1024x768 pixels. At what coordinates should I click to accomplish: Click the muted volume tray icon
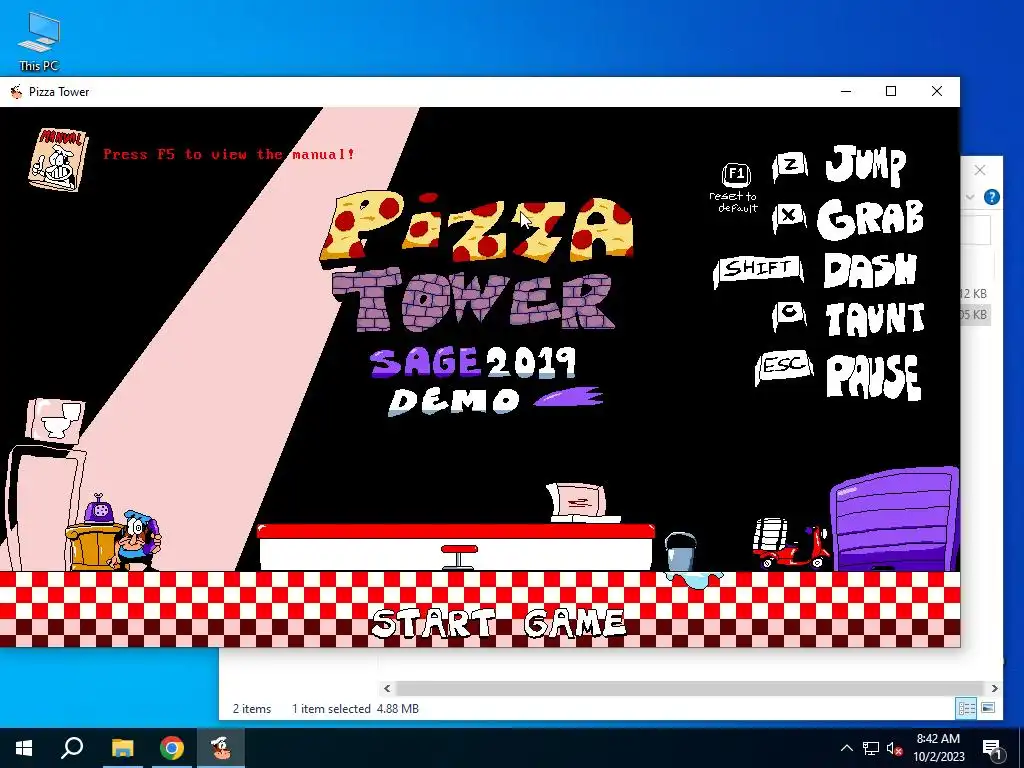[894, 748]
